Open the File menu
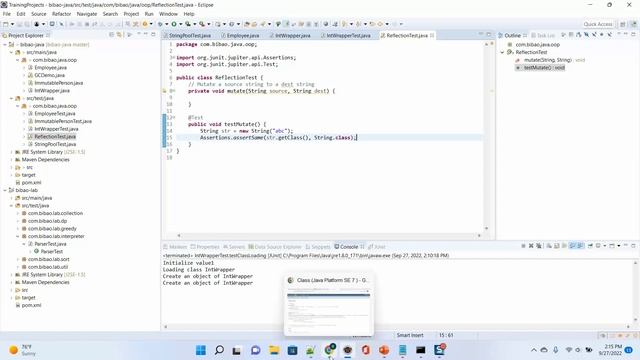This screenshot has width=640, height=360. (7, 14)
